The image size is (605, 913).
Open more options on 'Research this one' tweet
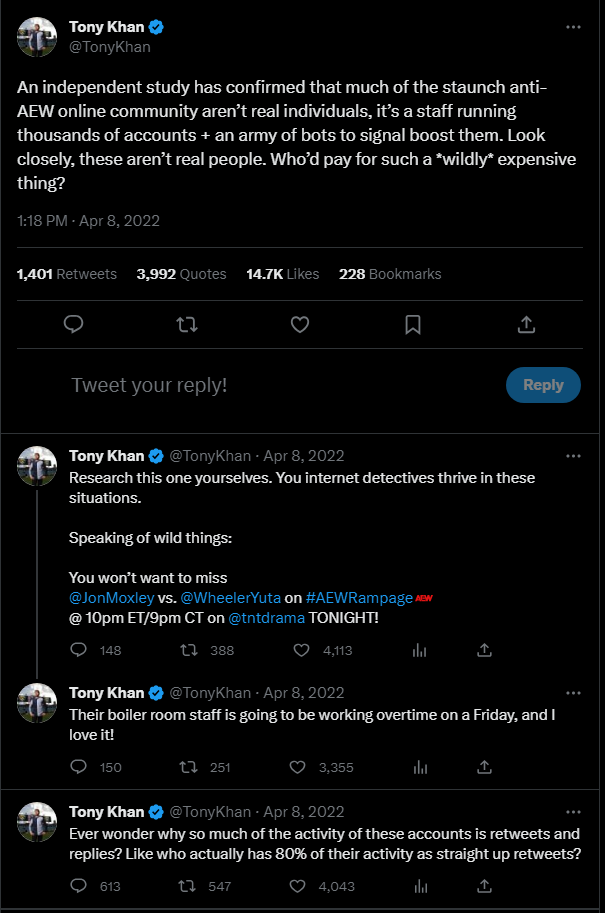pos(573,456)
